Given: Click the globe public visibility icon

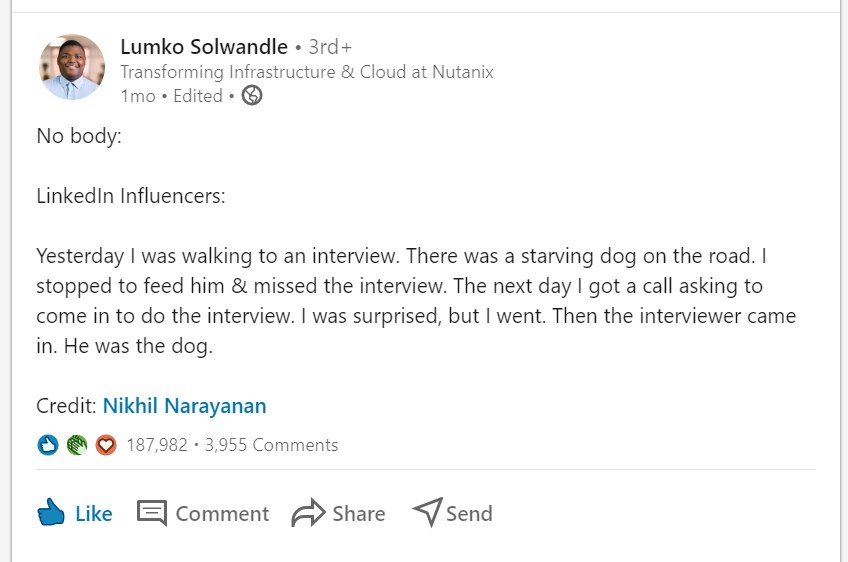Looking at the screenshot, I should 252,96.
